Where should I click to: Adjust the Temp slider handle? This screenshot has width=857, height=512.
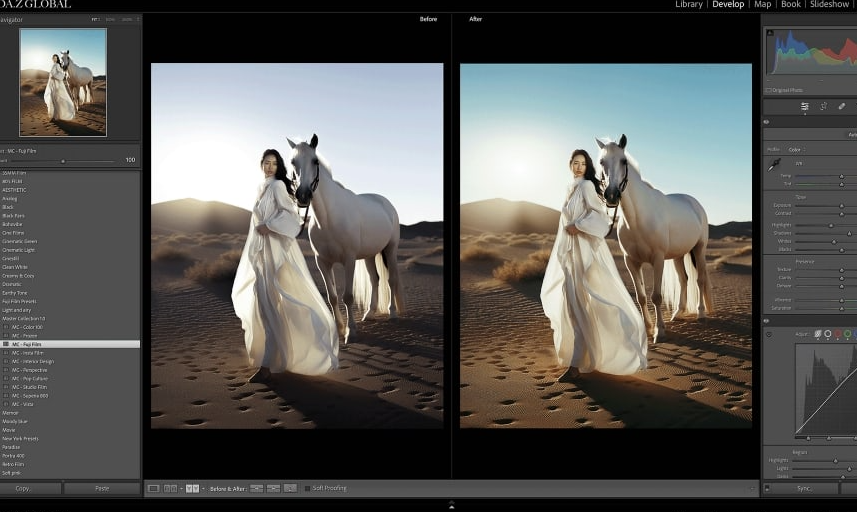[842, 176]
